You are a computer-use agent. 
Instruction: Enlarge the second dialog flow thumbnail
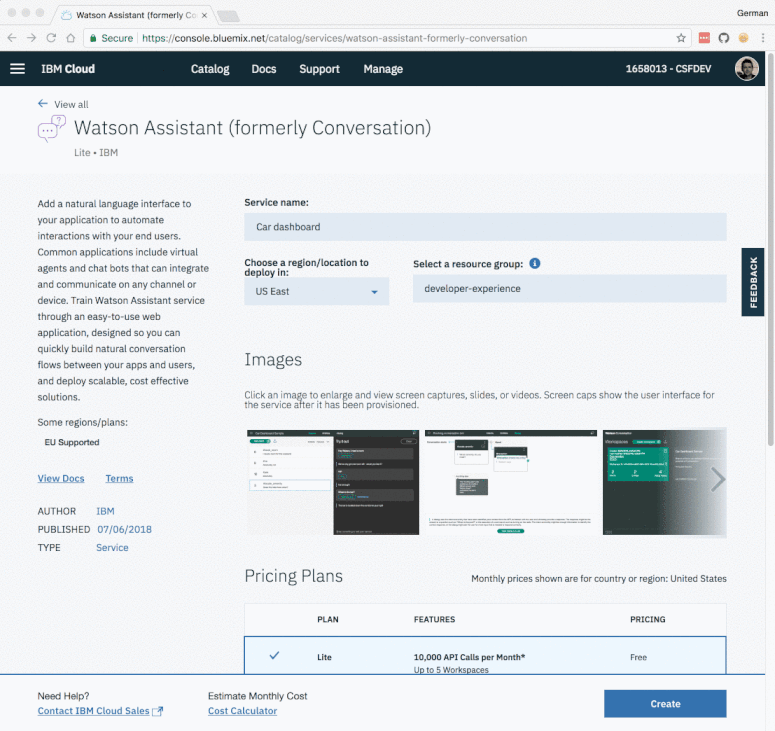[x=511, y=482]
